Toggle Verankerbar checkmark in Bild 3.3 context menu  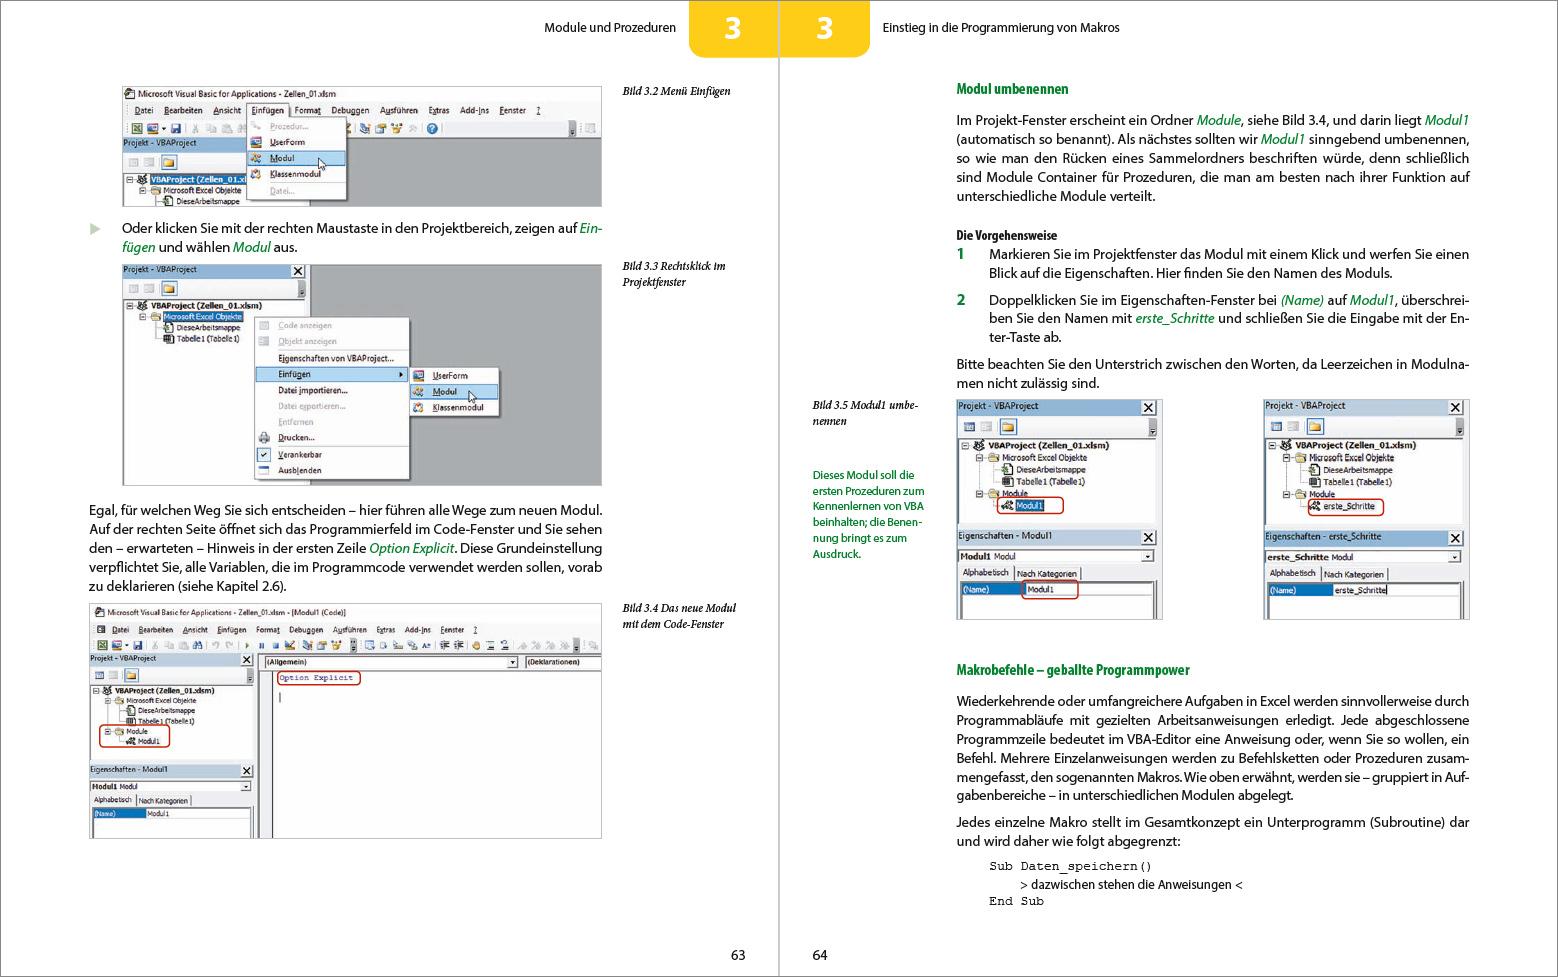pos(264,454)
